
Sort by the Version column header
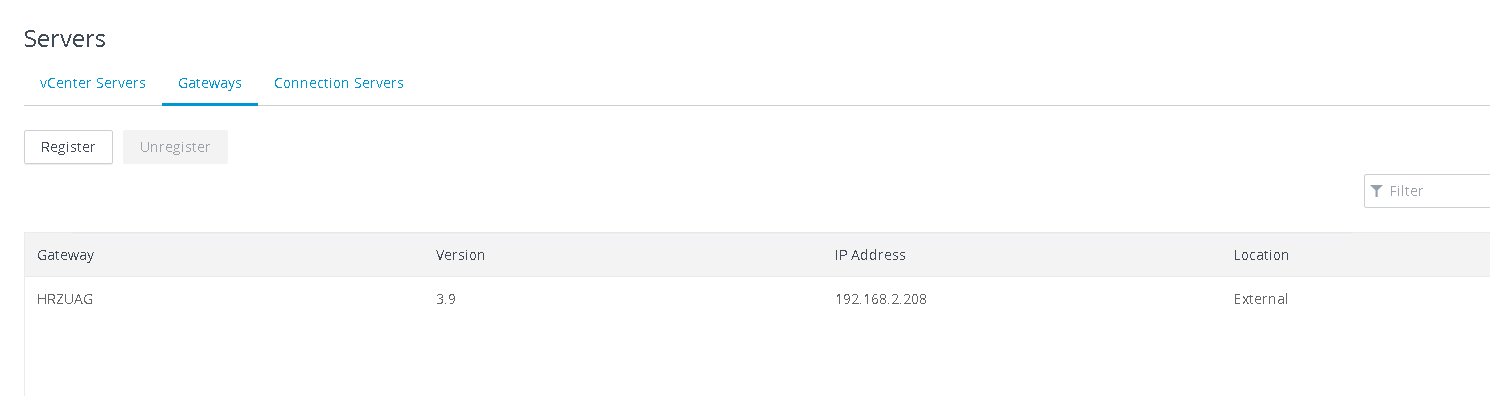(x=460, y=255)
